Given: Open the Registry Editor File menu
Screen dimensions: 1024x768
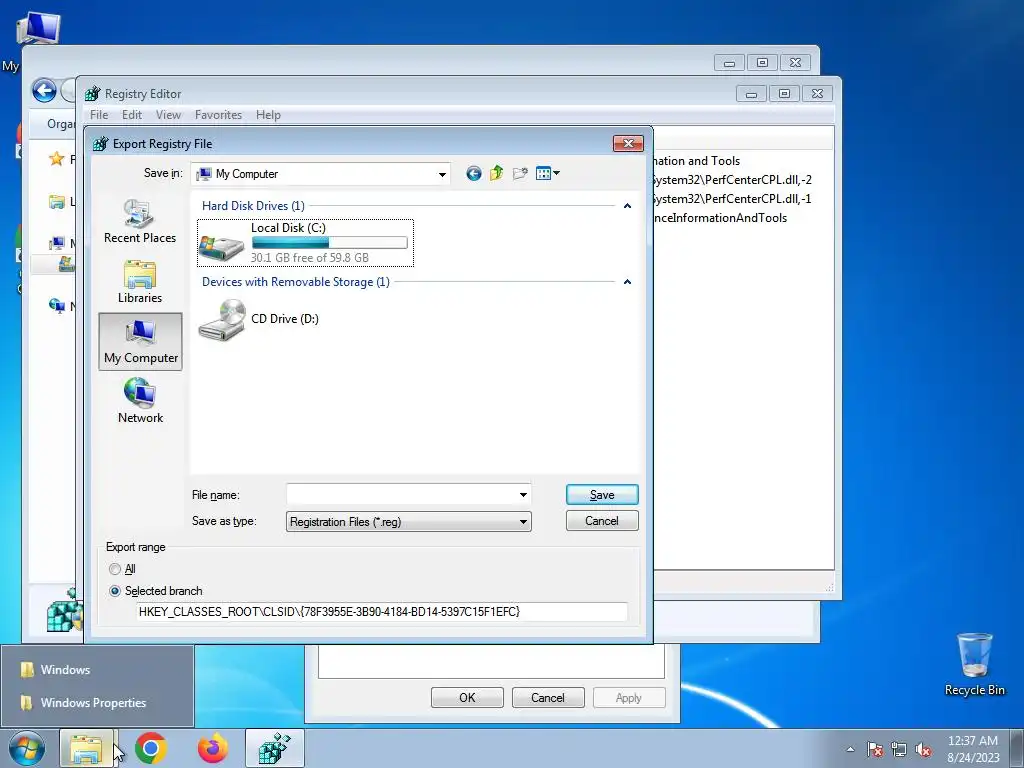Looking at the screenshot, I should click(99, 115).
